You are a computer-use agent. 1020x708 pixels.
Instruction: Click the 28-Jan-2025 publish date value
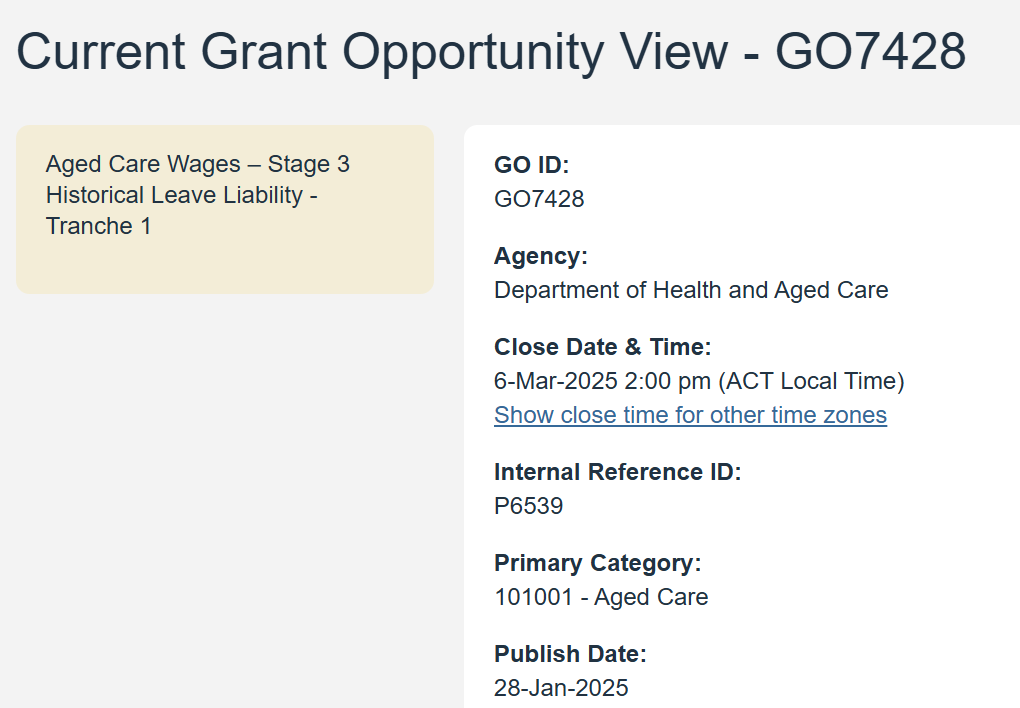click(561, 688)
